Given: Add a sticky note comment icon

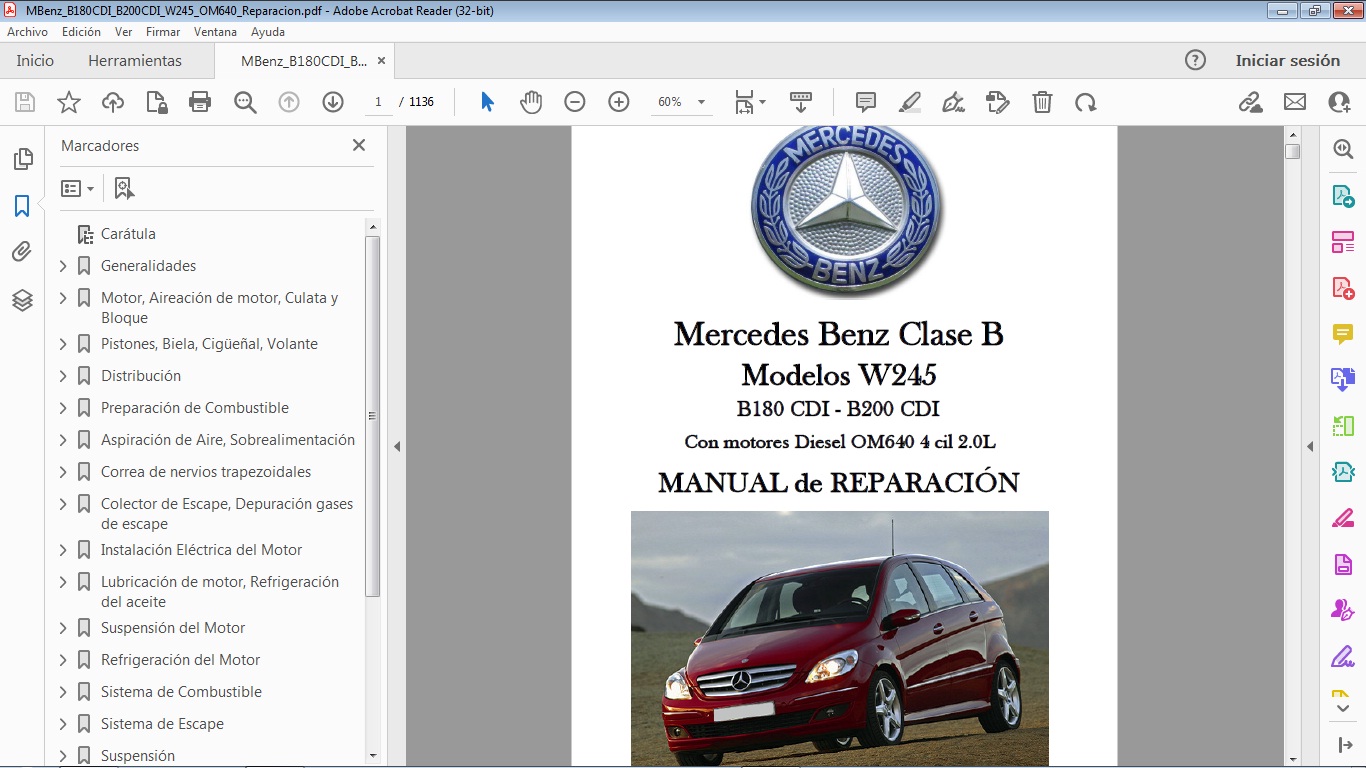Looking at the screenshot, I should click(866, 102).
